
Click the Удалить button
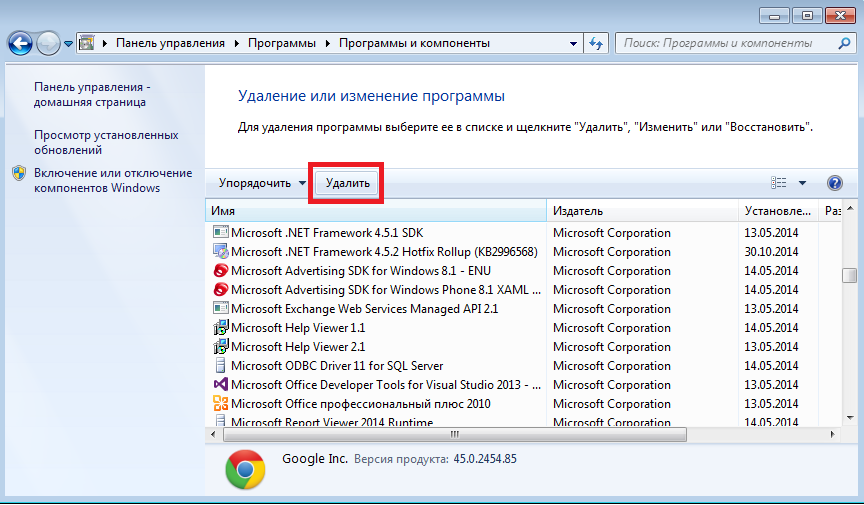(x=347, y=183)
